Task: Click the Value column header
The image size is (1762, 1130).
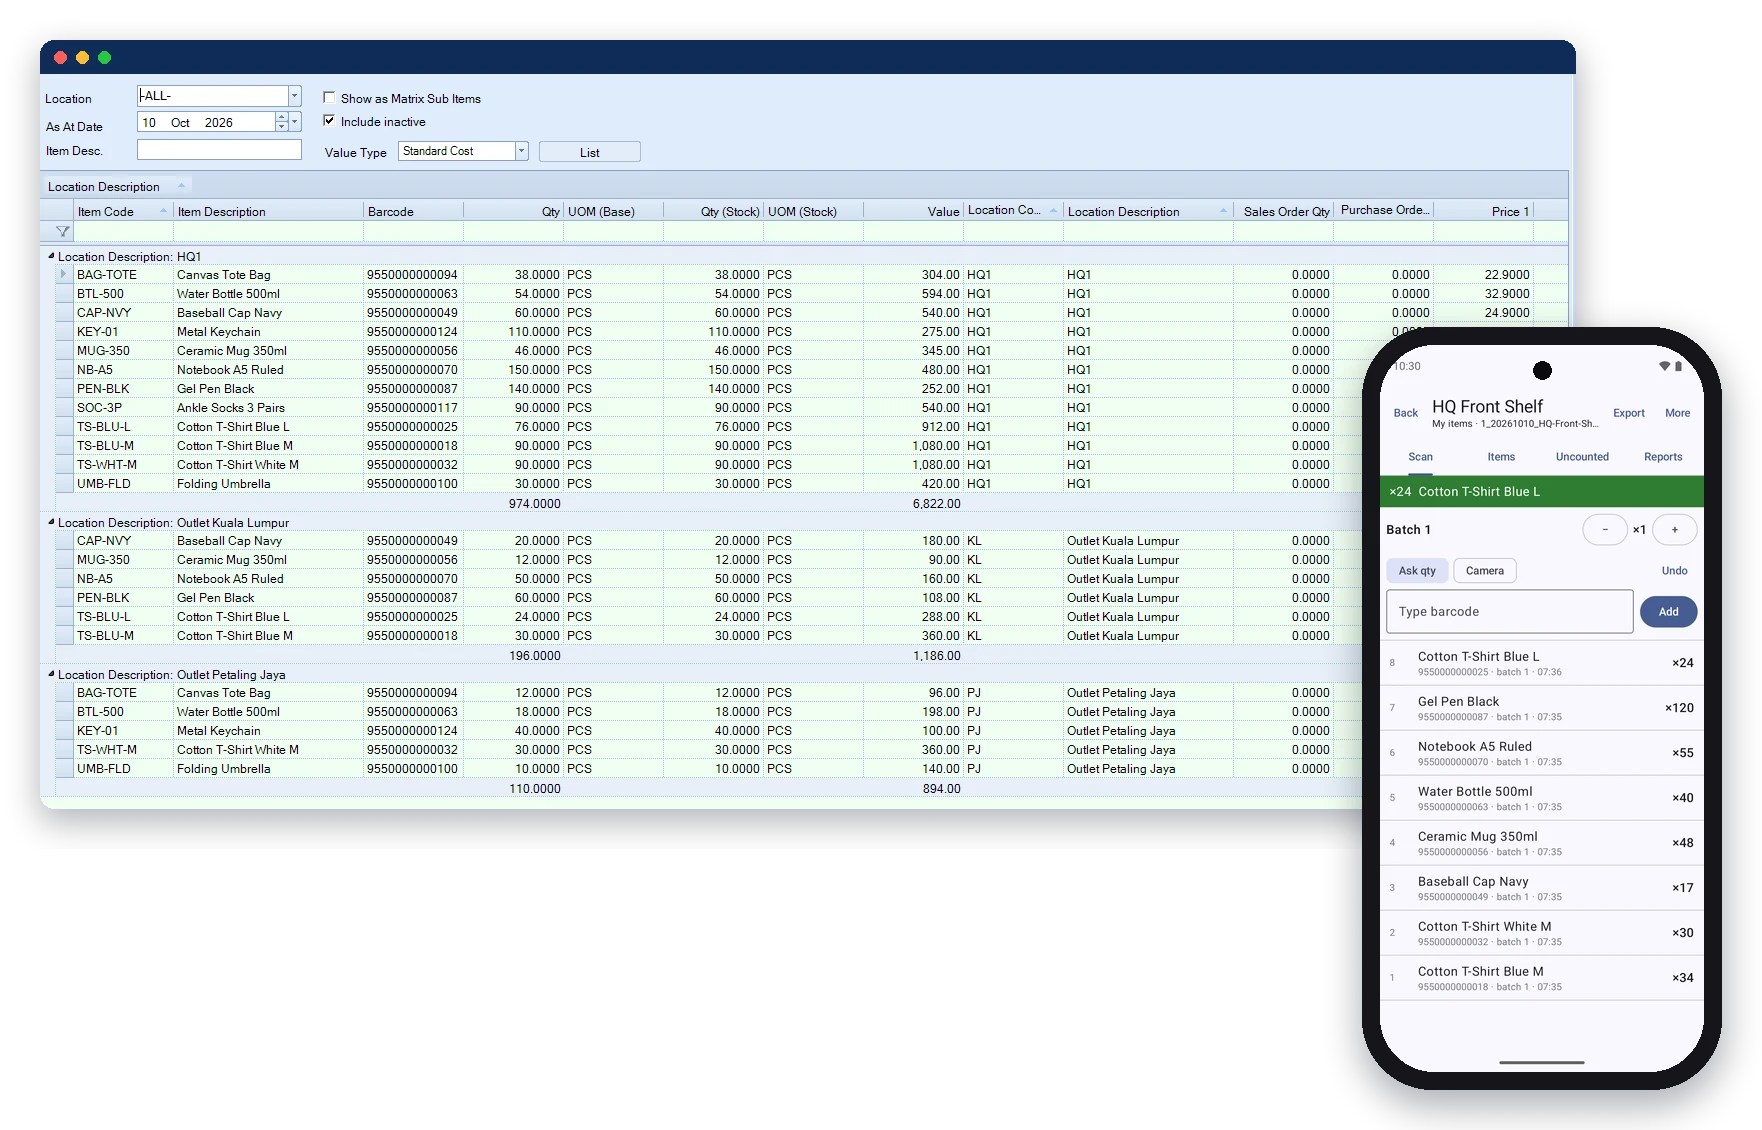Action: point(913,211)
